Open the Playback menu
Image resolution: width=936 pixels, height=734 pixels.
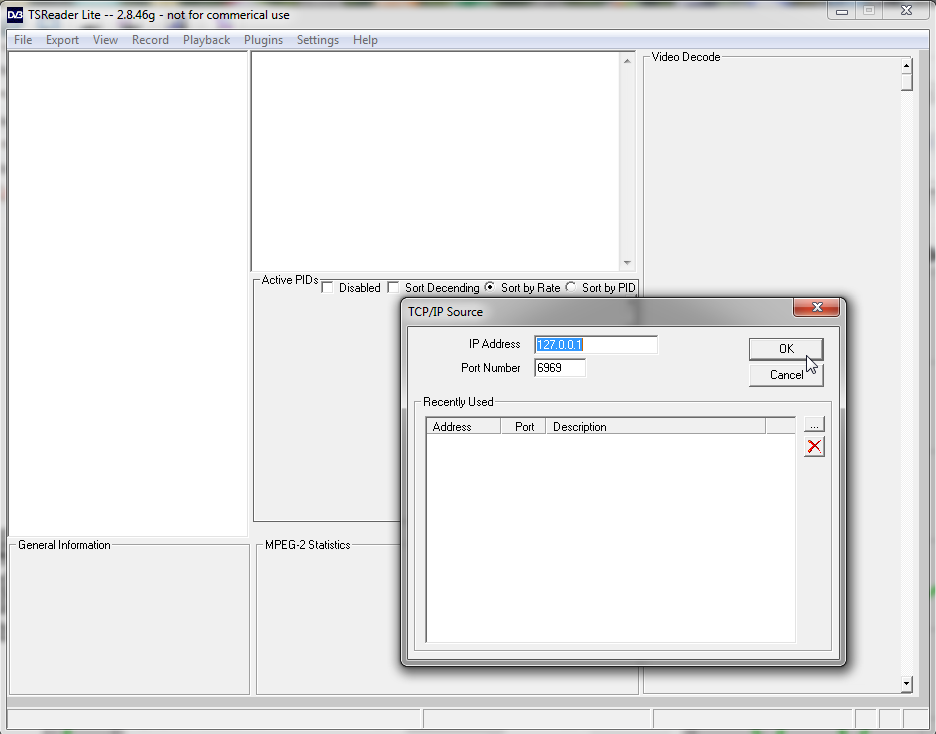[207, 40]
